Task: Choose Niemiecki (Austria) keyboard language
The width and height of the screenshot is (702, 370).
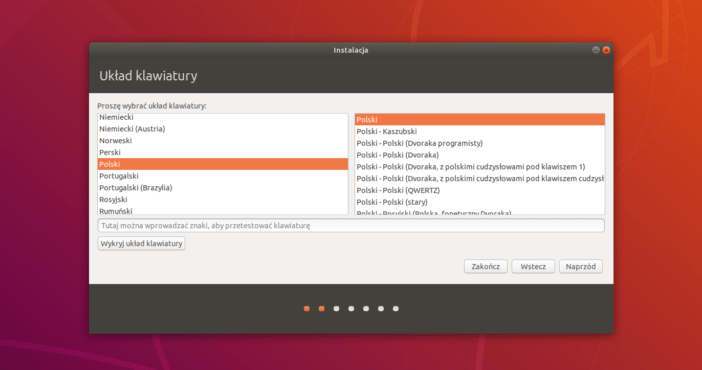Action: coord(223,129)
